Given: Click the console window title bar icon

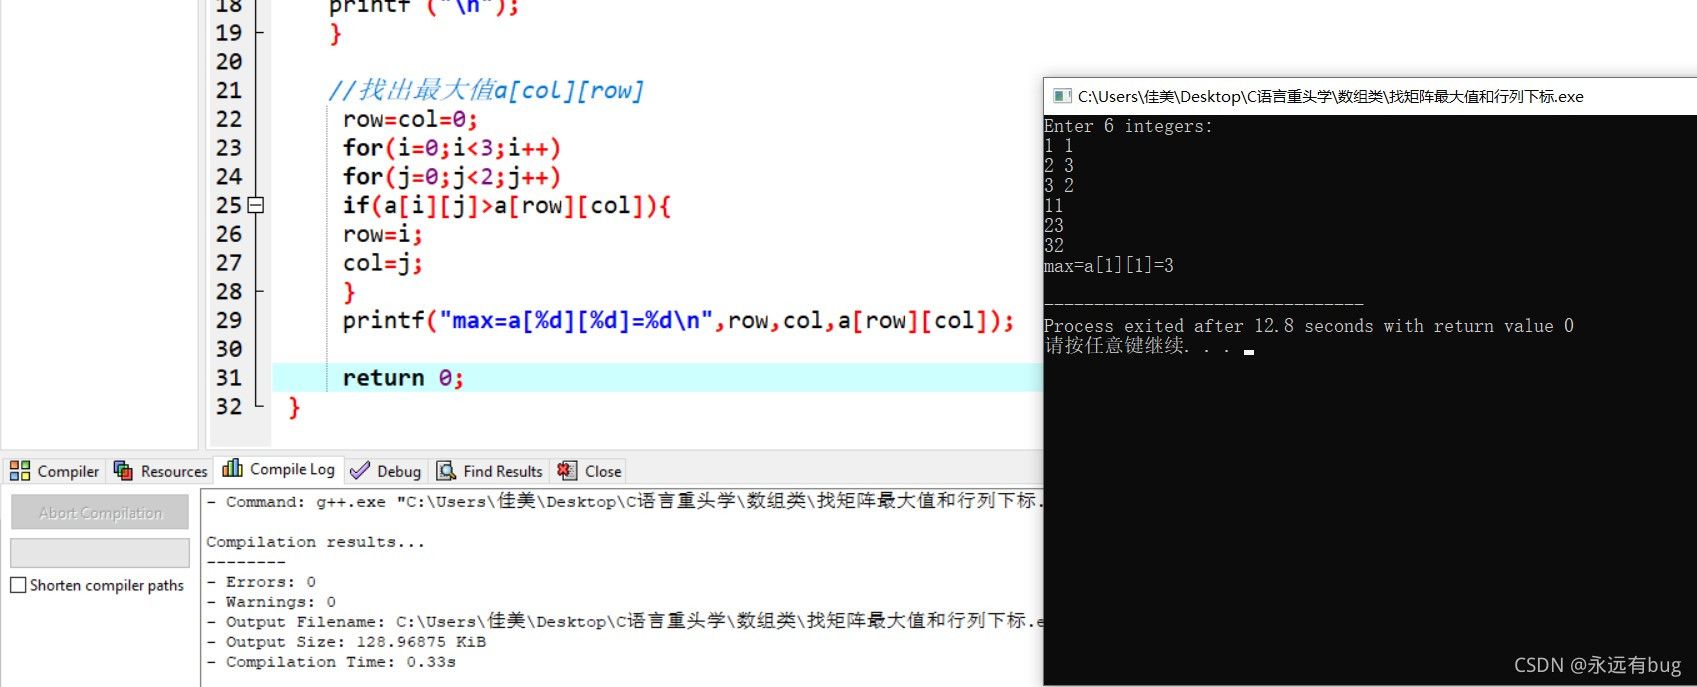Looking at the screenshot, I should (x=1061, y=96).
